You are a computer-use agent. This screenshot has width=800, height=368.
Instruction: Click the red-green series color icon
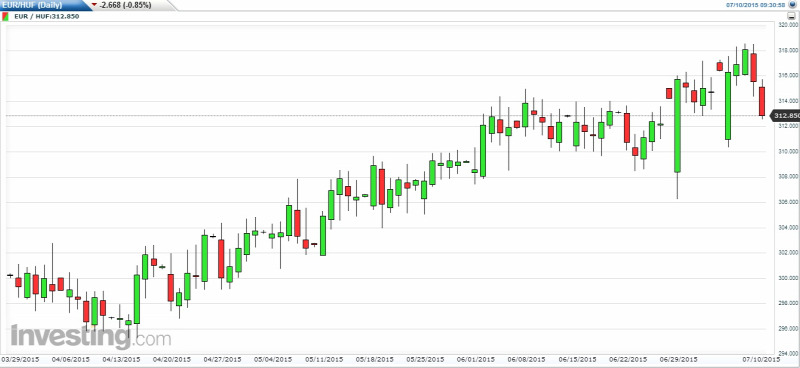pos(5,16)
